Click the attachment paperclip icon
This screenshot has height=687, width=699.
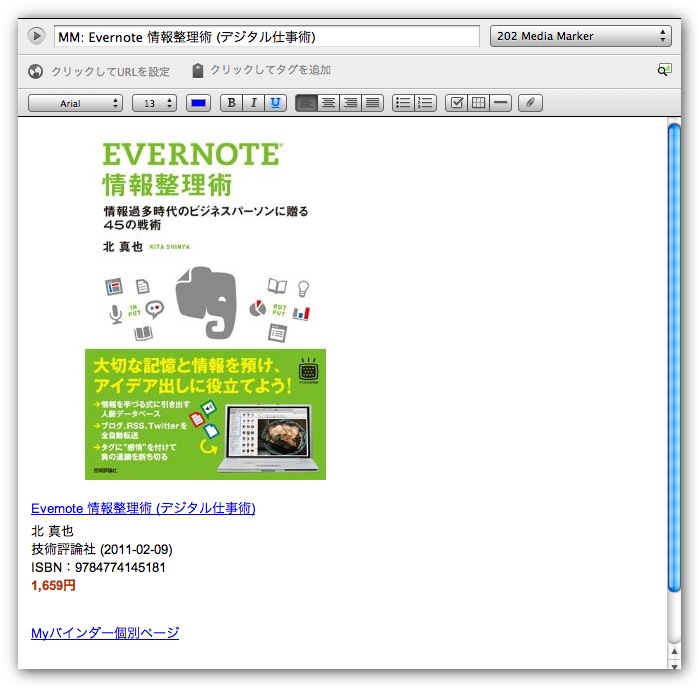point(530,103)
